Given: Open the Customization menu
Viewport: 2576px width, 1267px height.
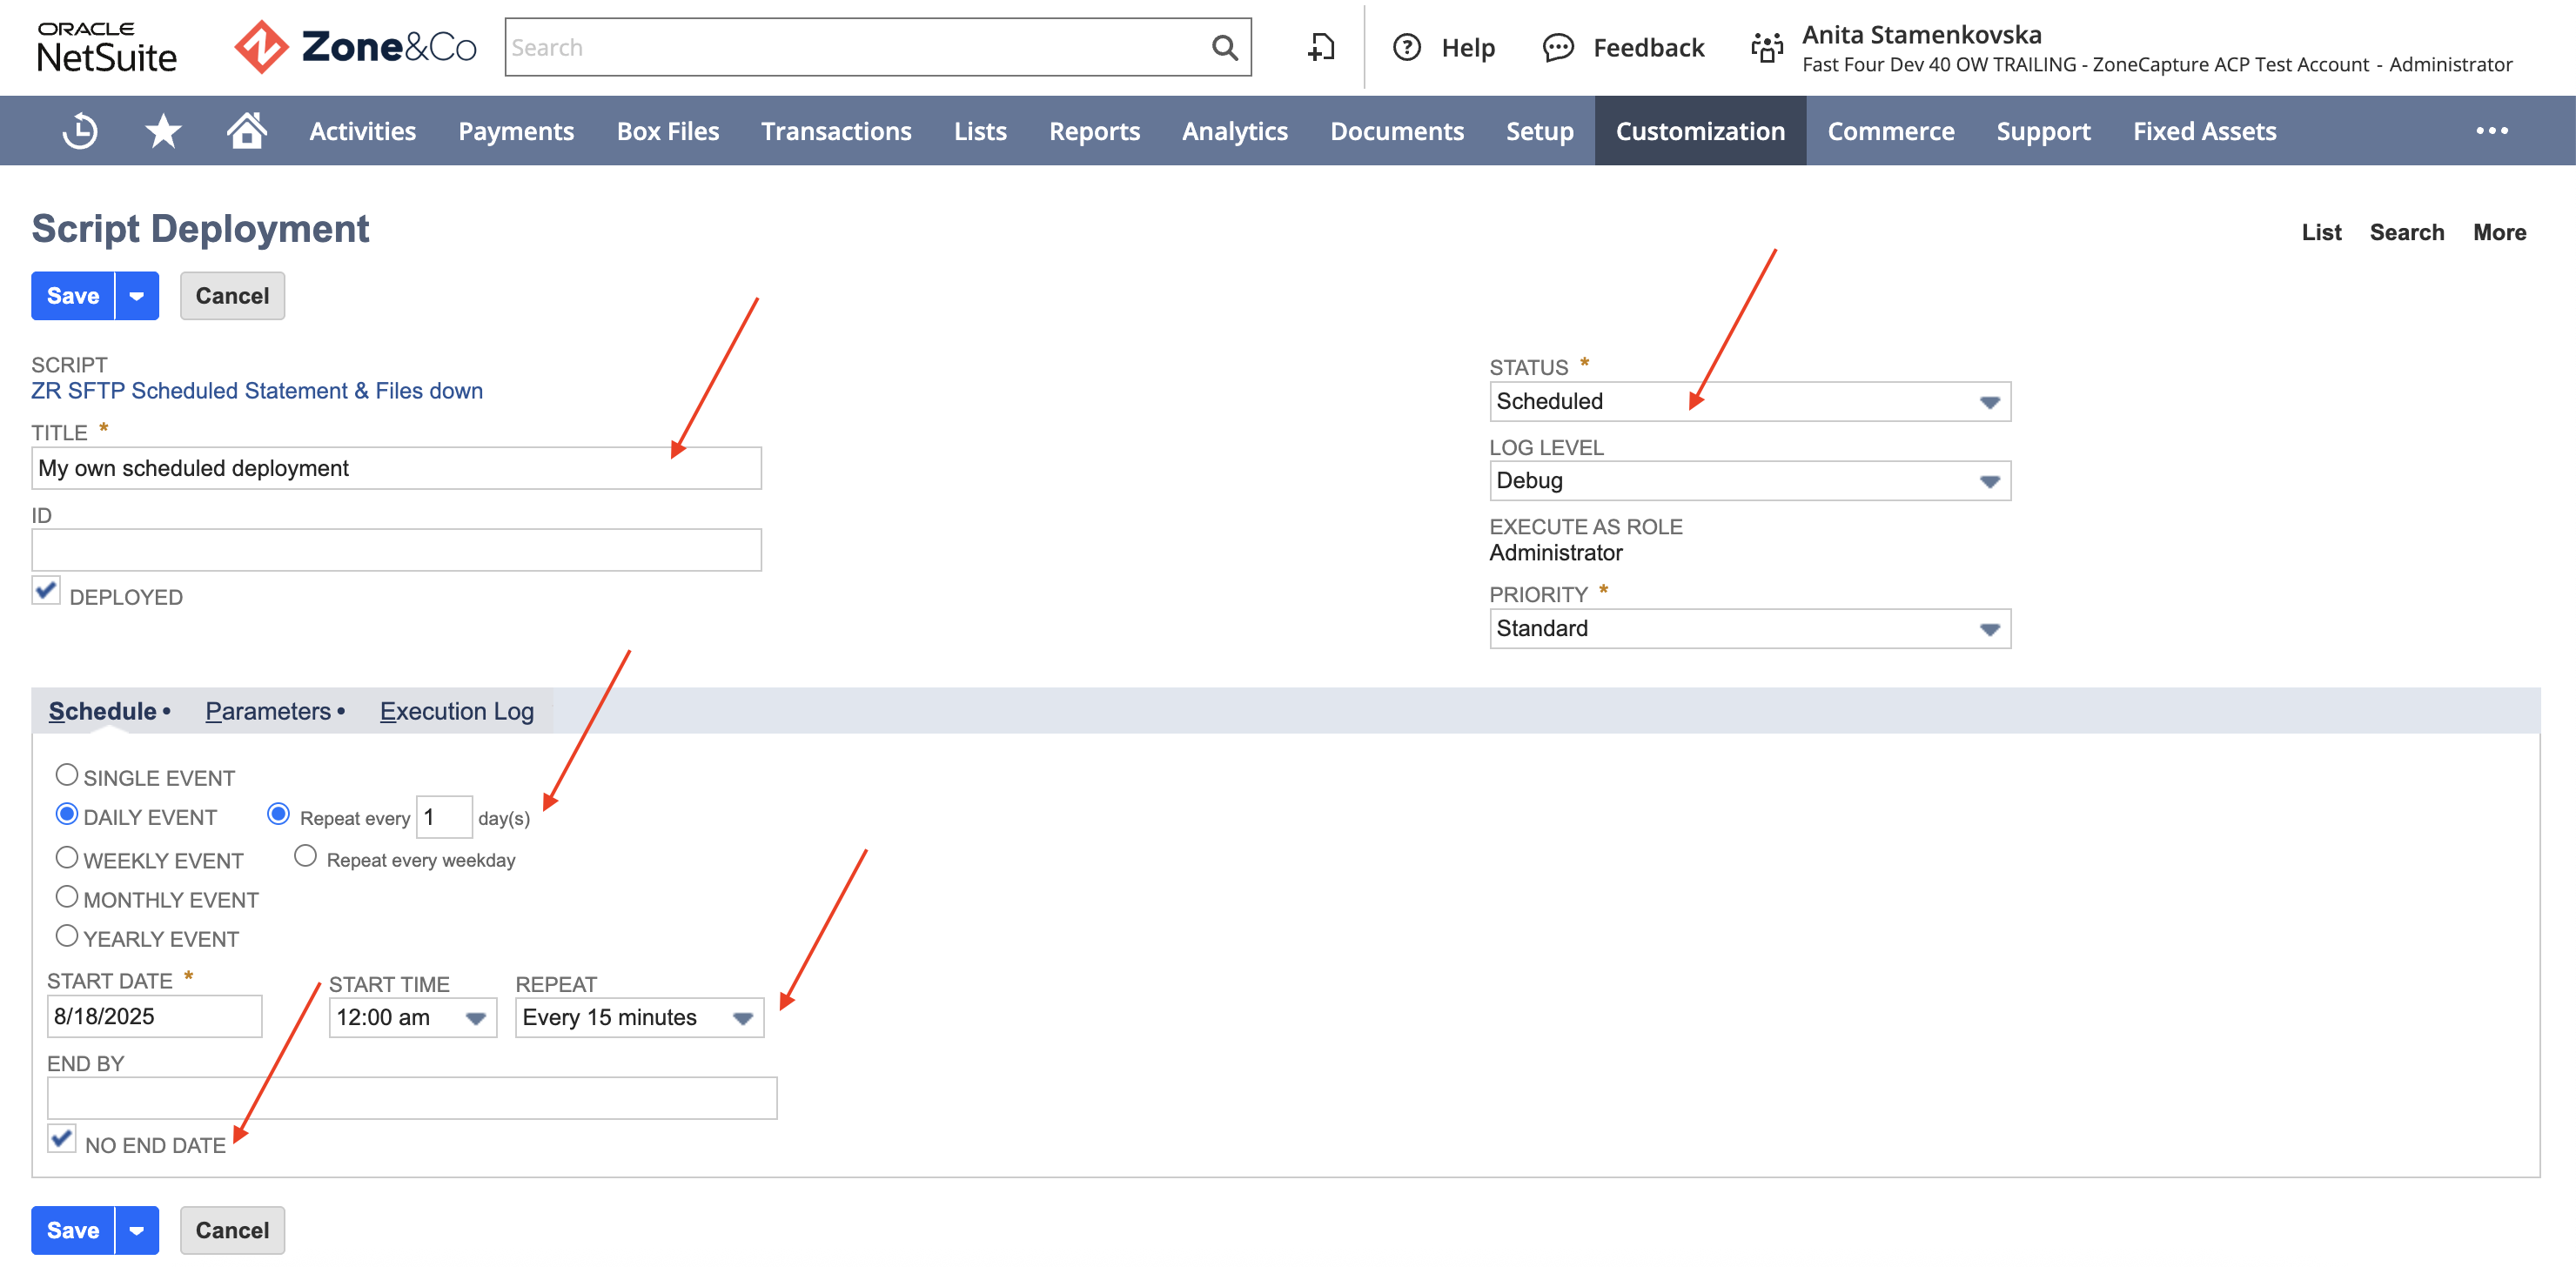Looking at the screenshot, I should click(1699, 131).
